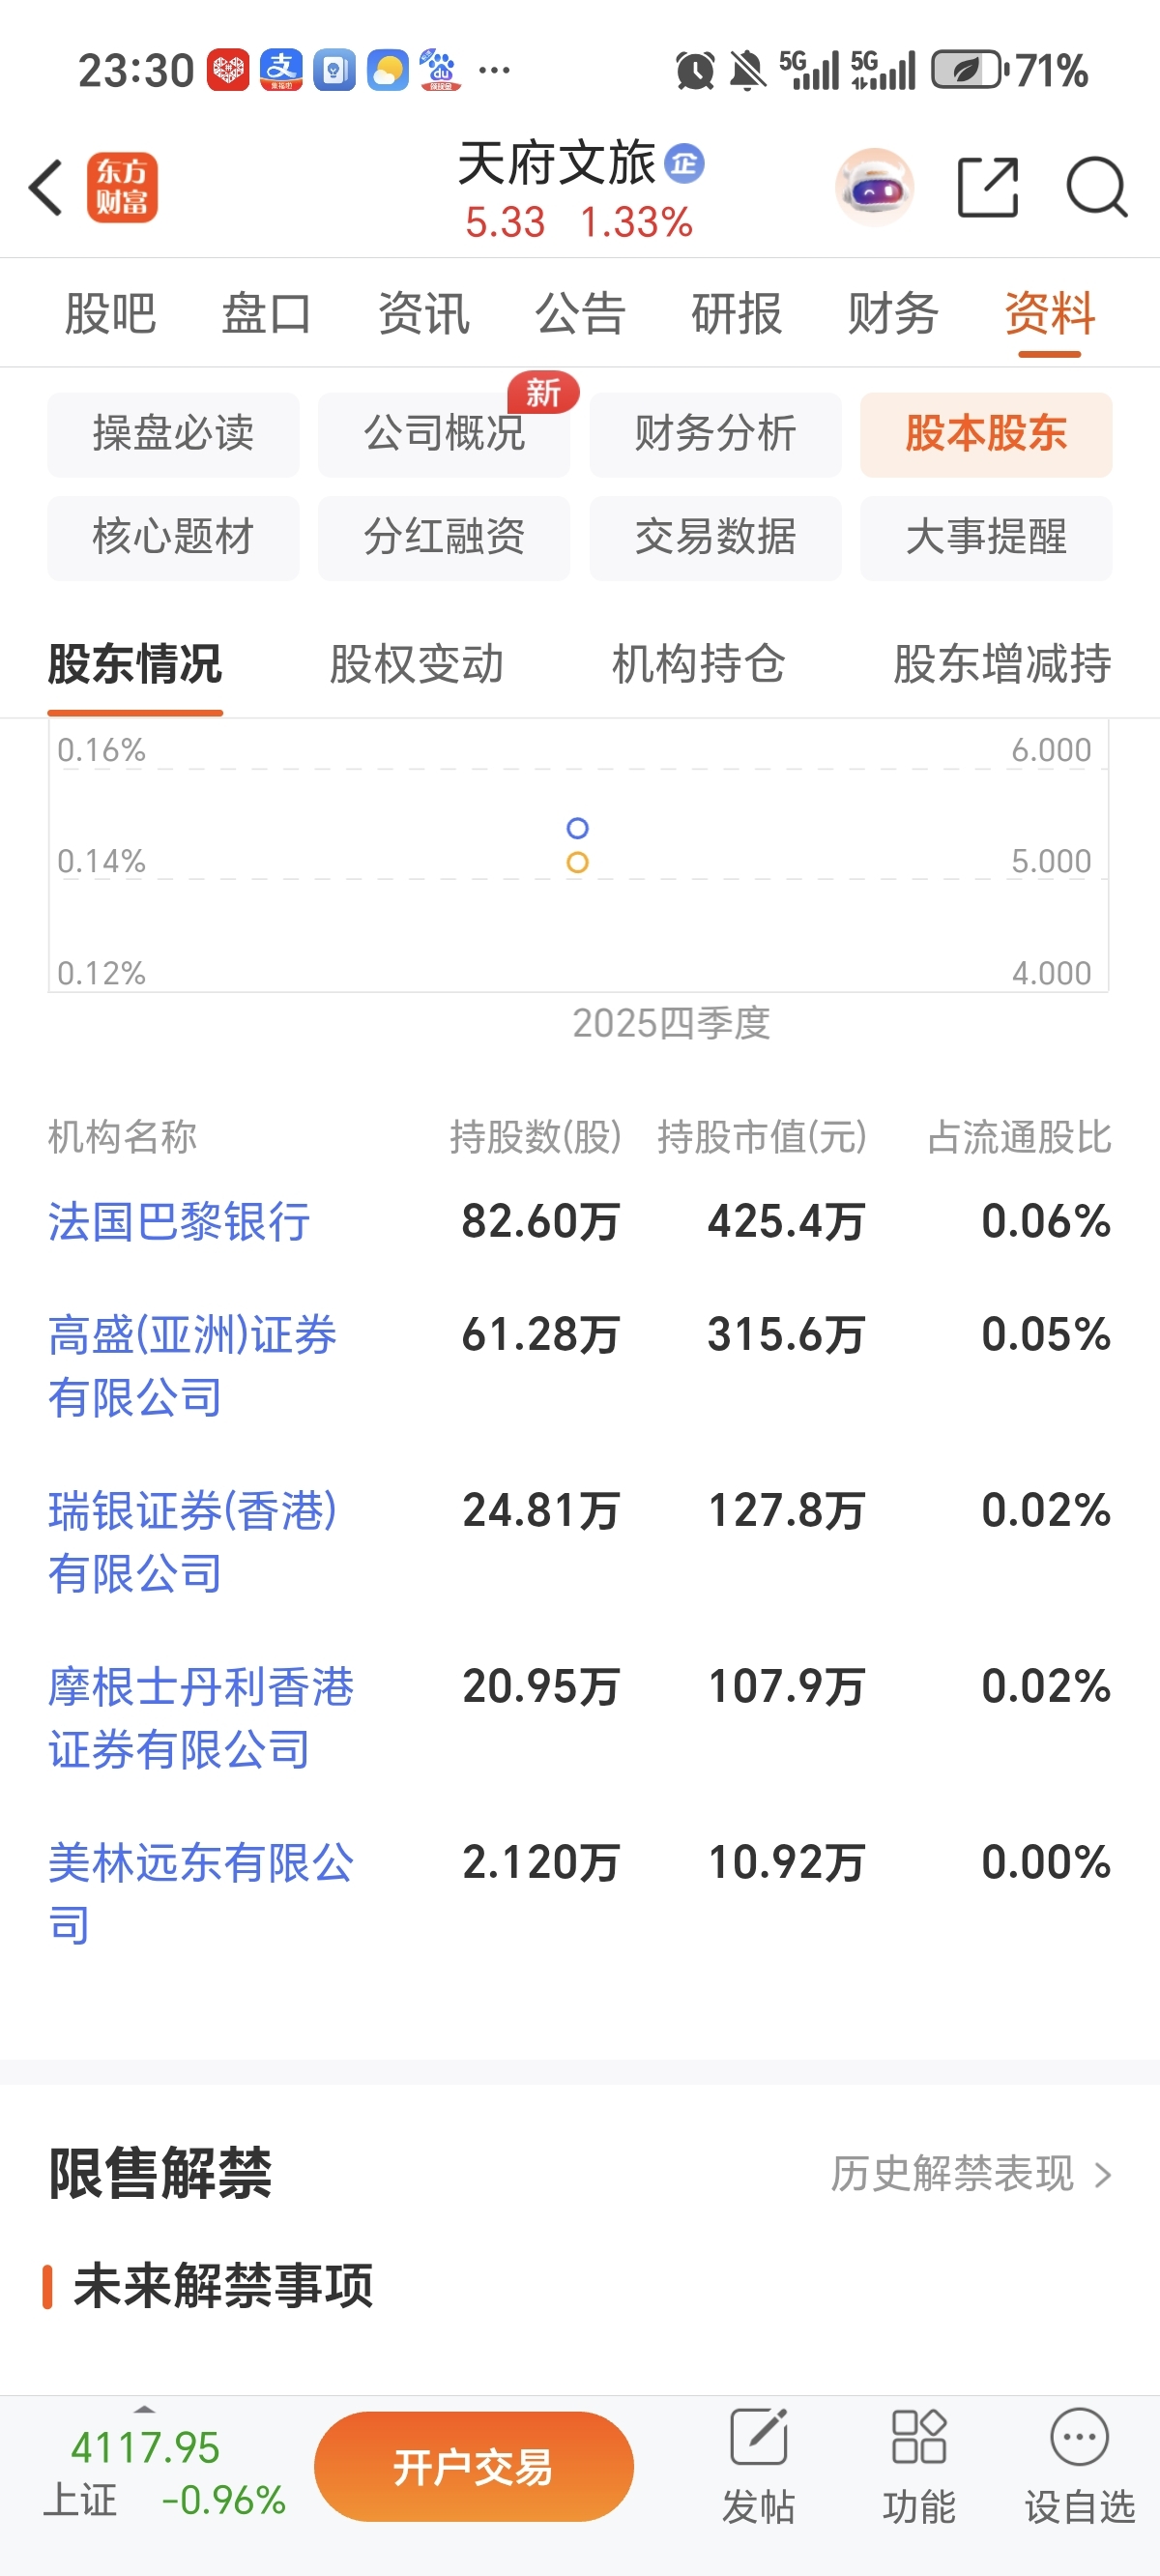Tap the blue 企 badge beside 天府文旅
Image resolution: width=1160 pixels, height=2576 pixels.
(685, 163)
